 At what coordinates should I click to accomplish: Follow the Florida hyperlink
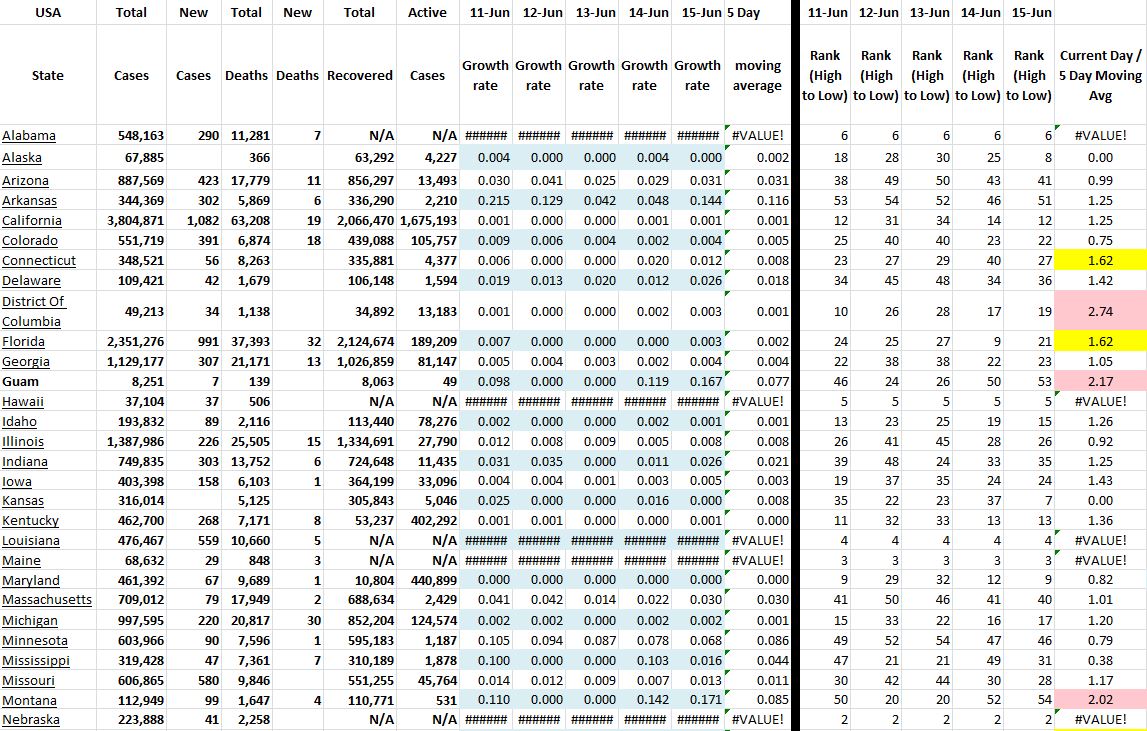(x=24, y=342)
